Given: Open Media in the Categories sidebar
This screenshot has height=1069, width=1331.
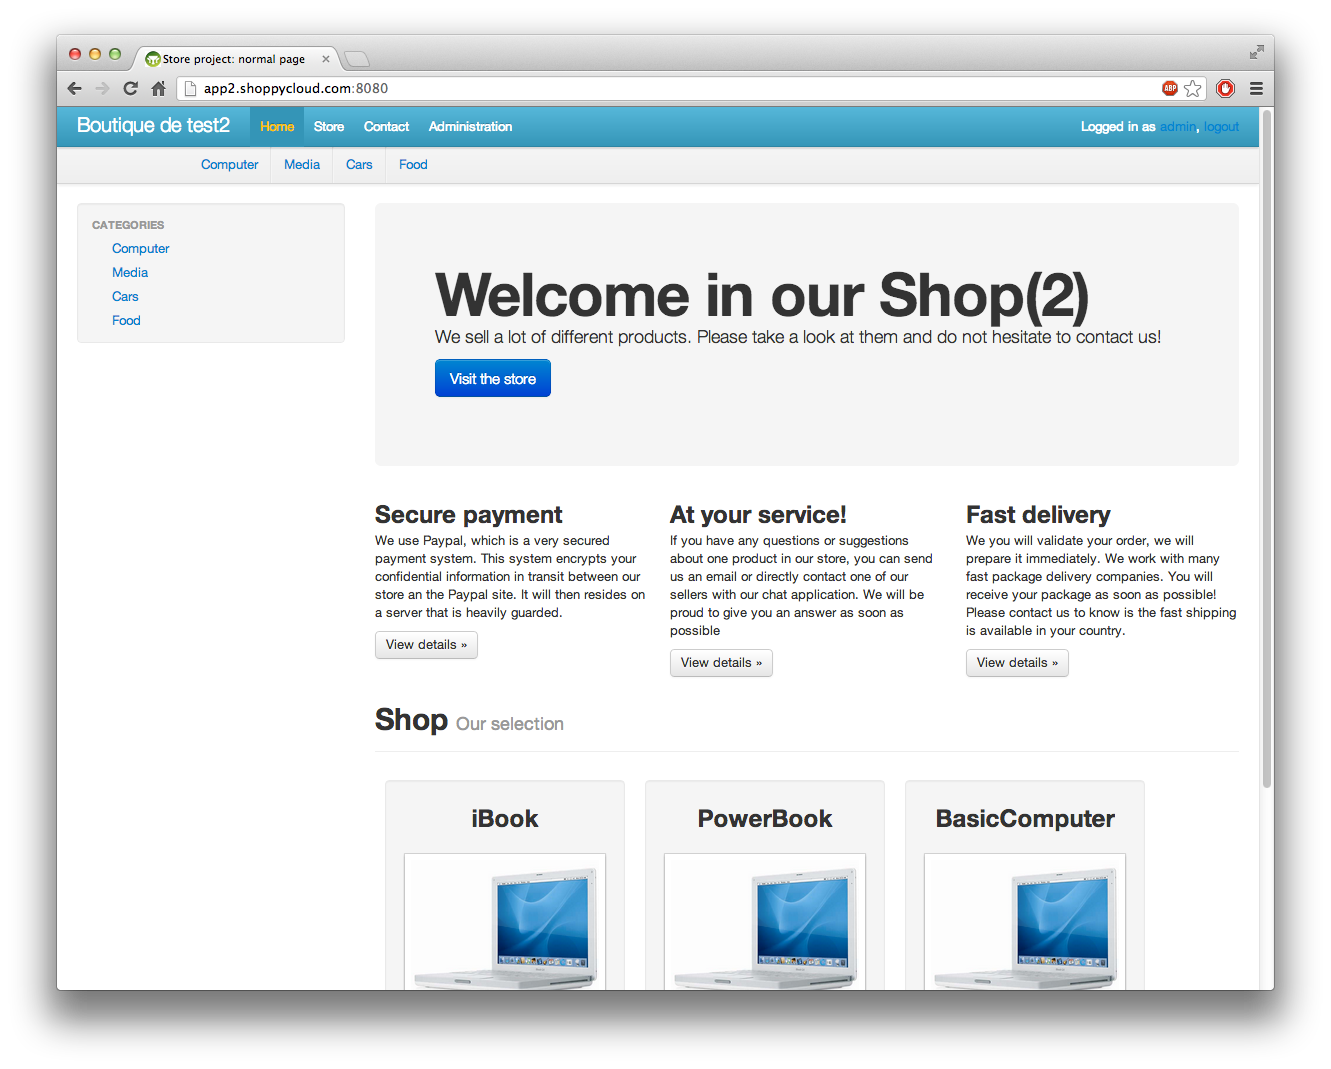Looking at the screenshot, I should pos(130,273).
